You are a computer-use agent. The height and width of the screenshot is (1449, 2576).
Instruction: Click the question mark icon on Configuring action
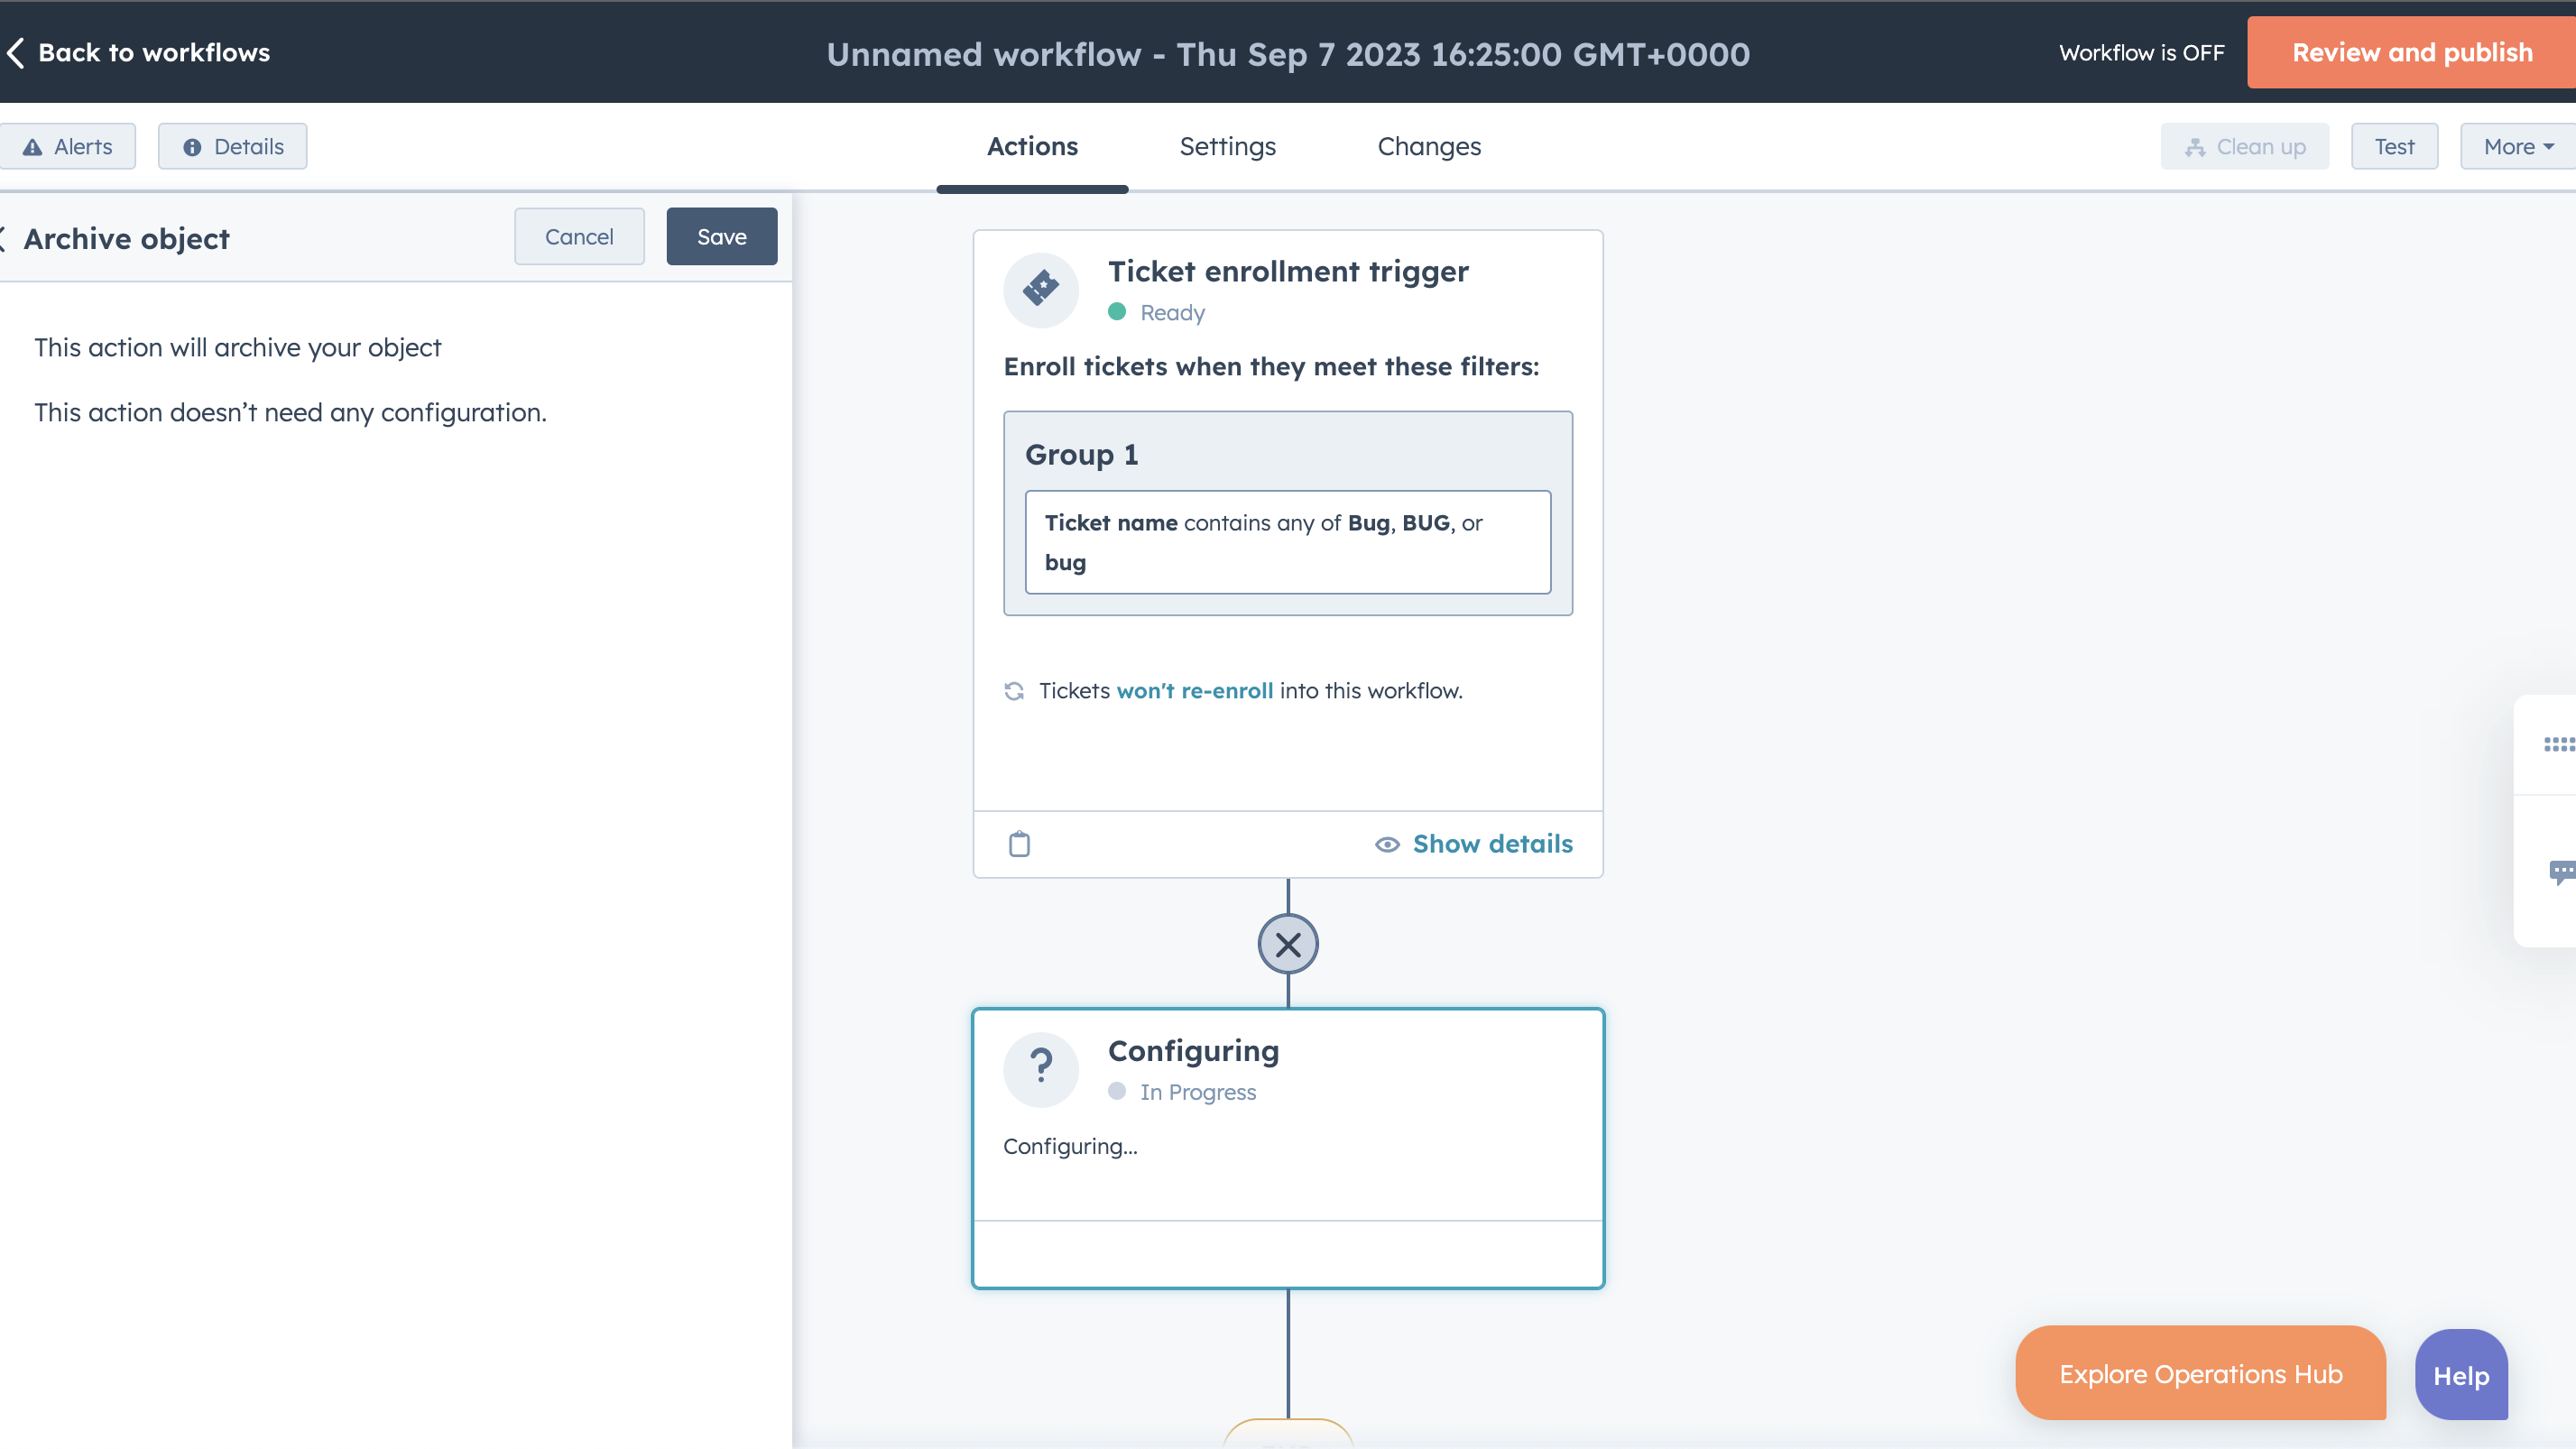click(x=1040, y=1068)
